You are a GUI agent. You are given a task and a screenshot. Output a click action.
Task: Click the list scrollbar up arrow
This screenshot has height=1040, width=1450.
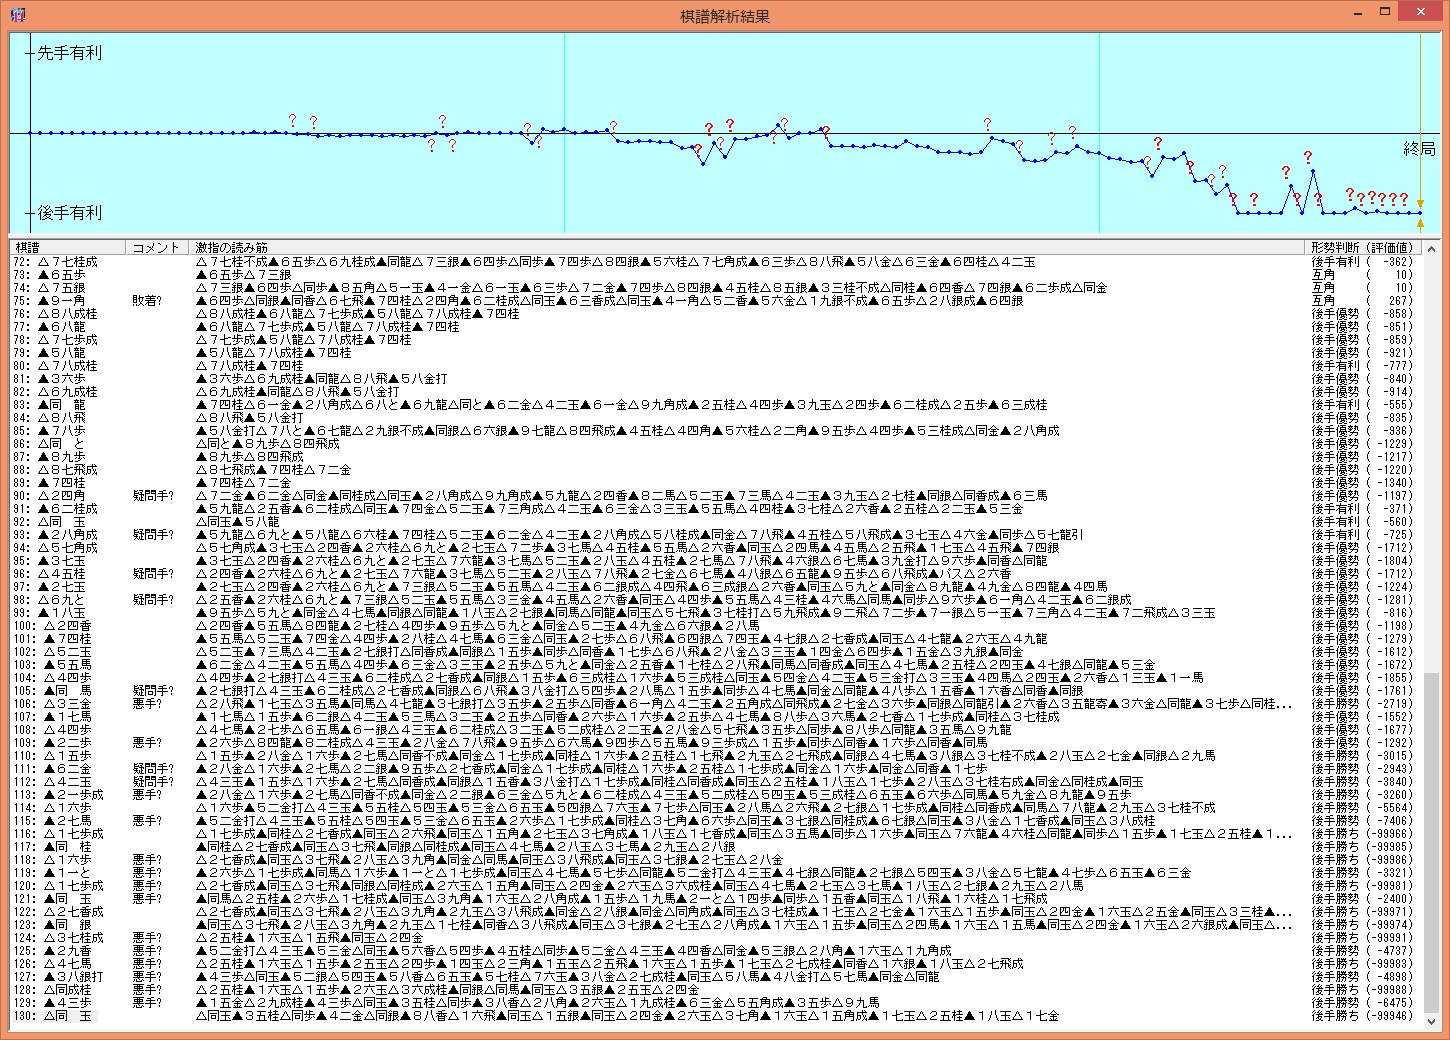(x=1431, y=248)
